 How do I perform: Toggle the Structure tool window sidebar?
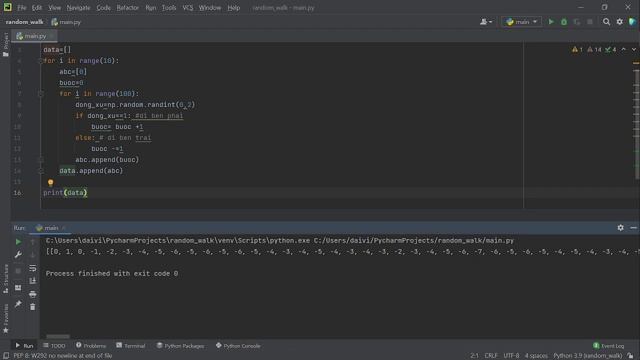[x=5, y=279]
